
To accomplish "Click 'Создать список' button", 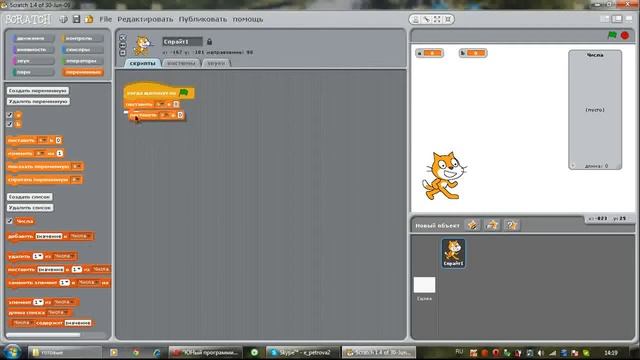I will point(29,197).
